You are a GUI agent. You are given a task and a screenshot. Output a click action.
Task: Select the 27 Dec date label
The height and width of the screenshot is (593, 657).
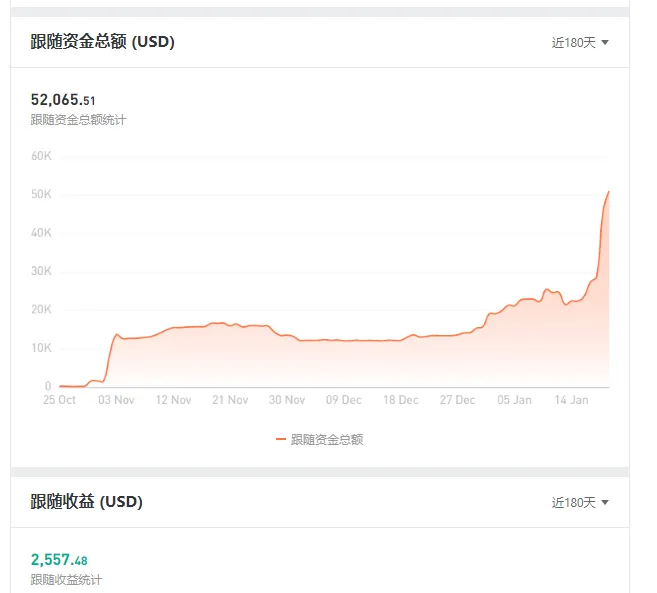point(457,400)
